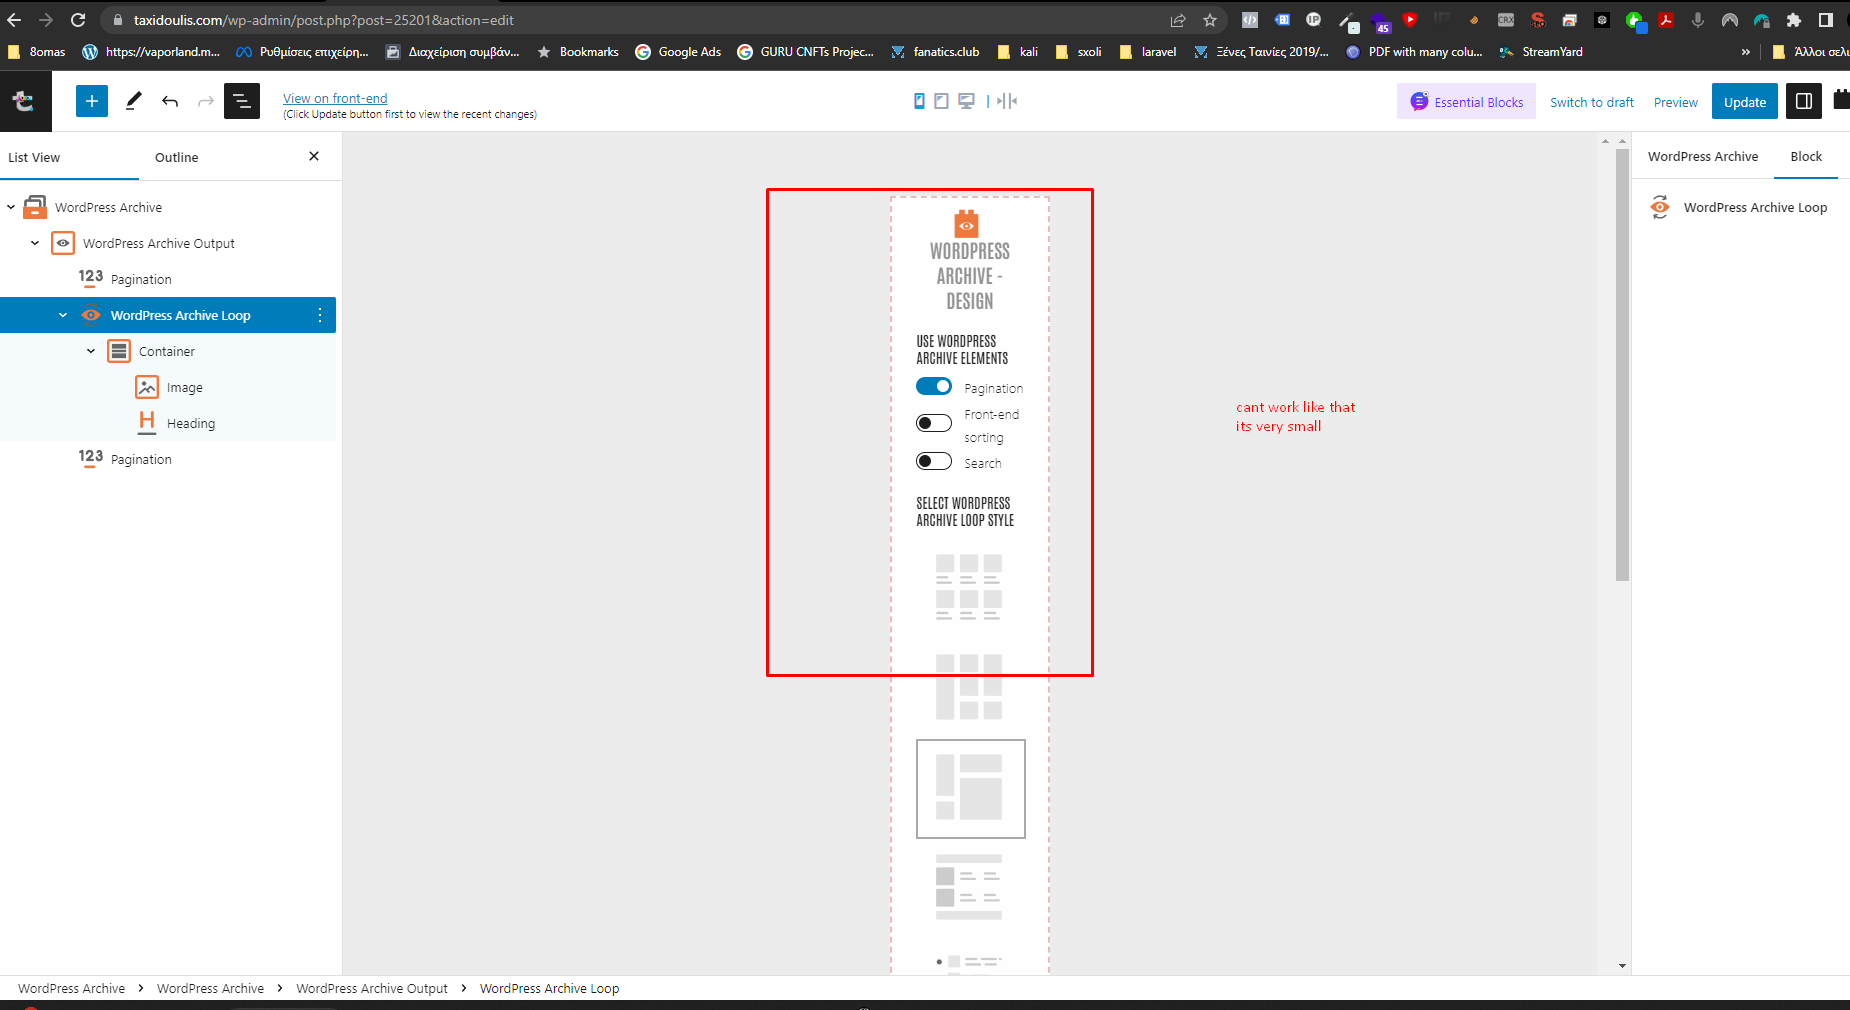Viewport: 1850px width, 1010px height.
Task: Enable the Front-end sorting toggle
Action: coord(934,423)
